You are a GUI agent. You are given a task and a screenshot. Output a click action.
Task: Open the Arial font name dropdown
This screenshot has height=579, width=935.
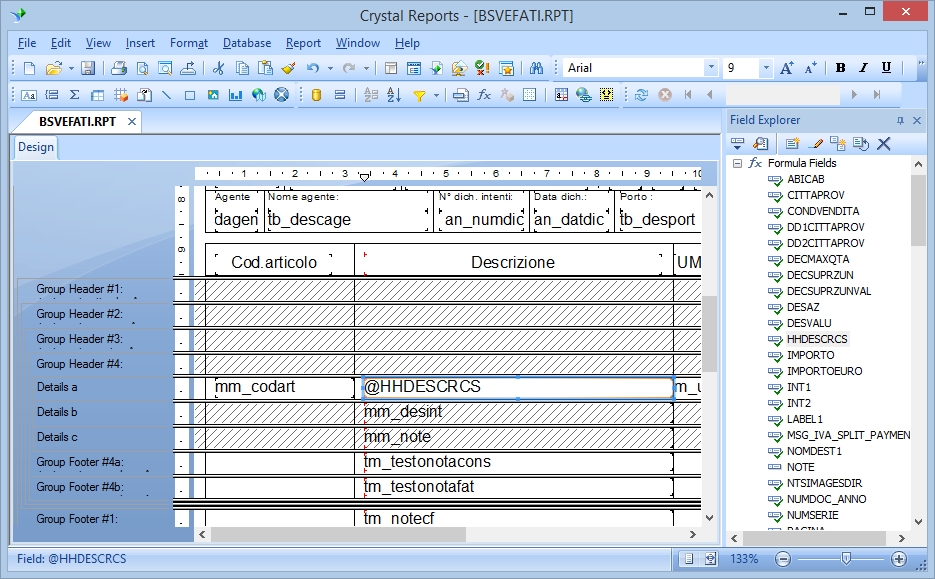pos(711,68)
